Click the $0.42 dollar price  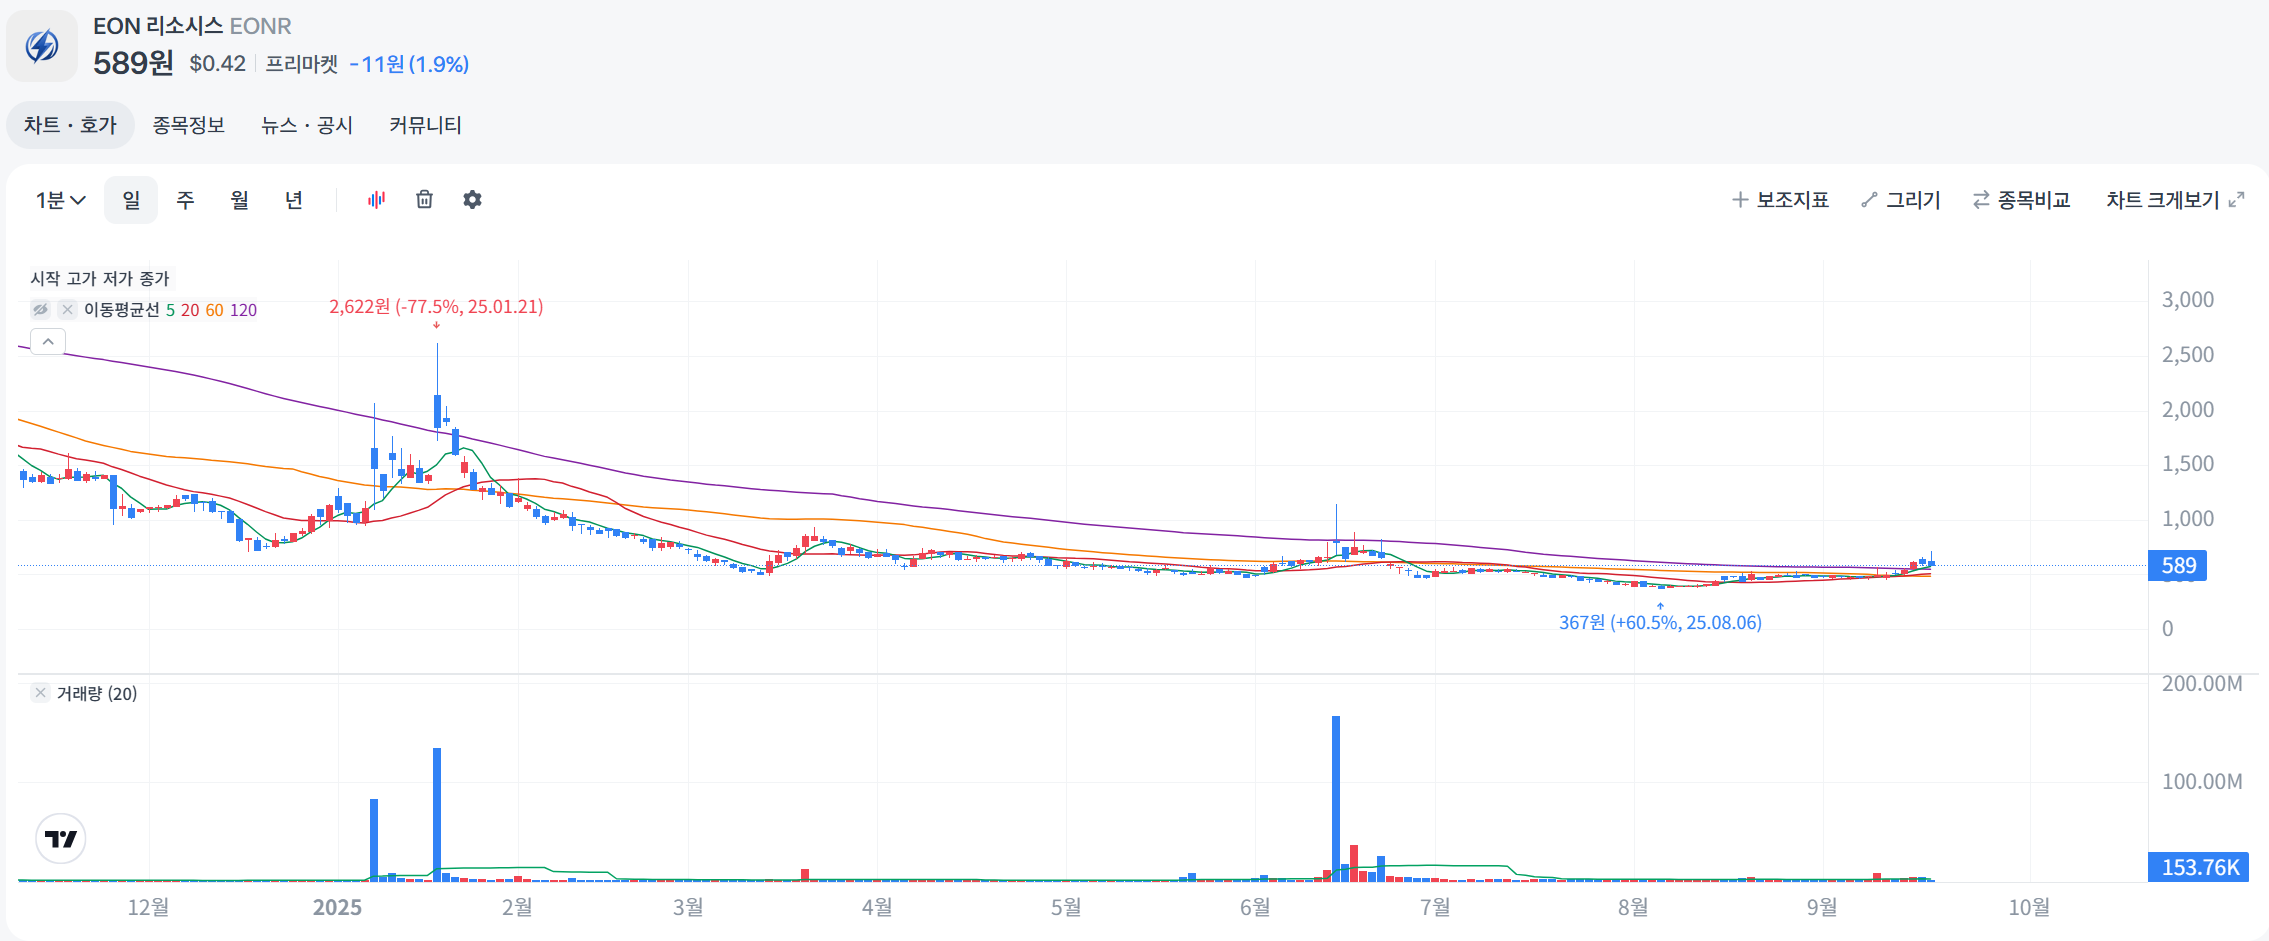pos(217,64)
